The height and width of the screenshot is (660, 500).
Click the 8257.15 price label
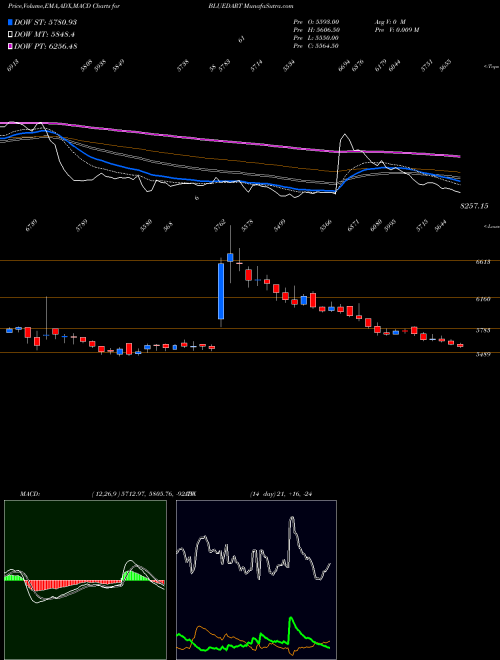pos(474,206)
